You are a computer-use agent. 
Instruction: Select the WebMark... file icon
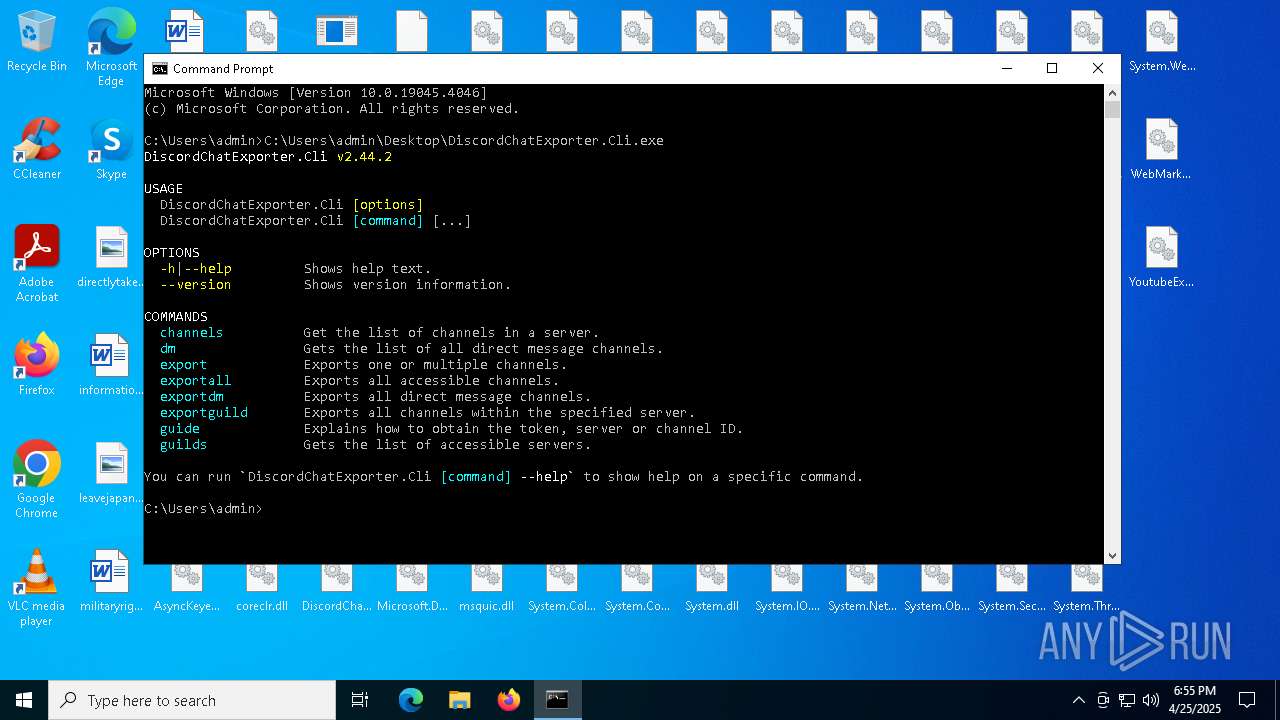(x=1162, y=149)
